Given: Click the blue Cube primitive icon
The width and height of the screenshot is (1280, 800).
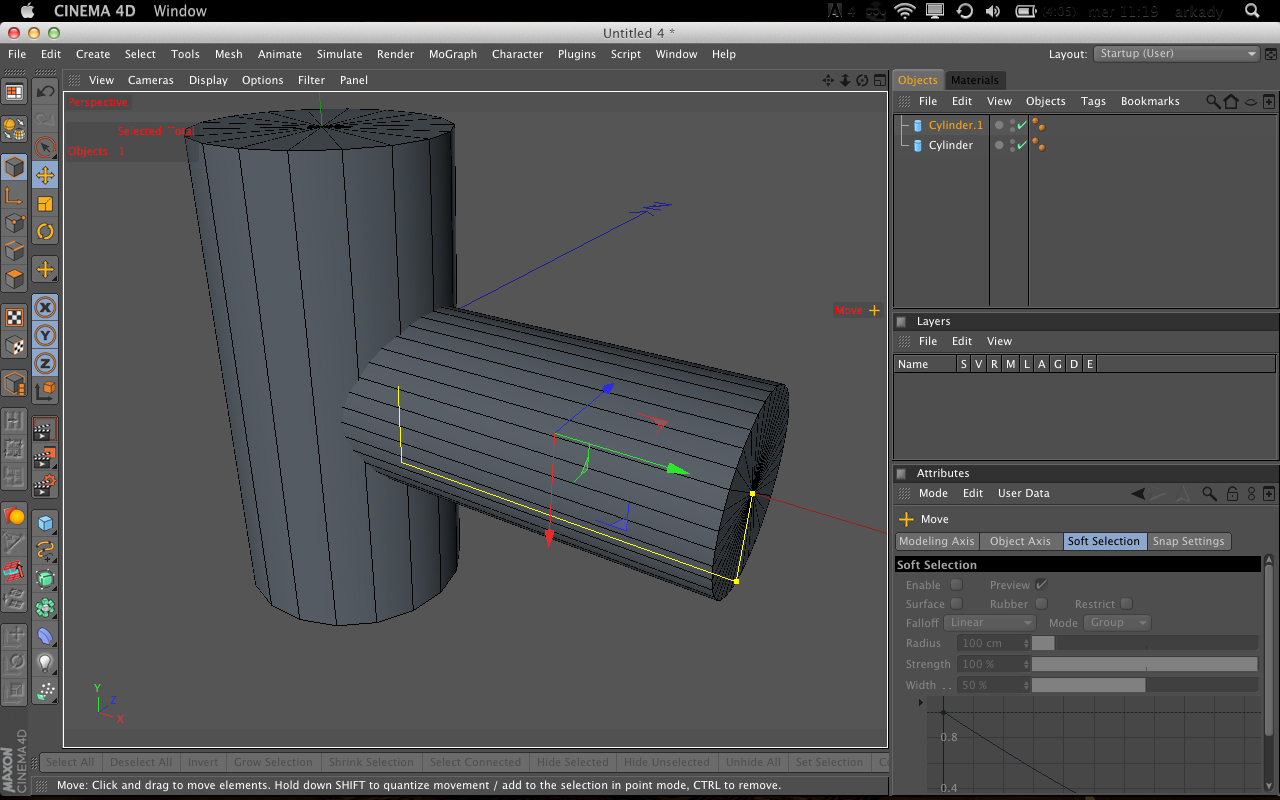Looking at the screenshot, I should (45, 523).
